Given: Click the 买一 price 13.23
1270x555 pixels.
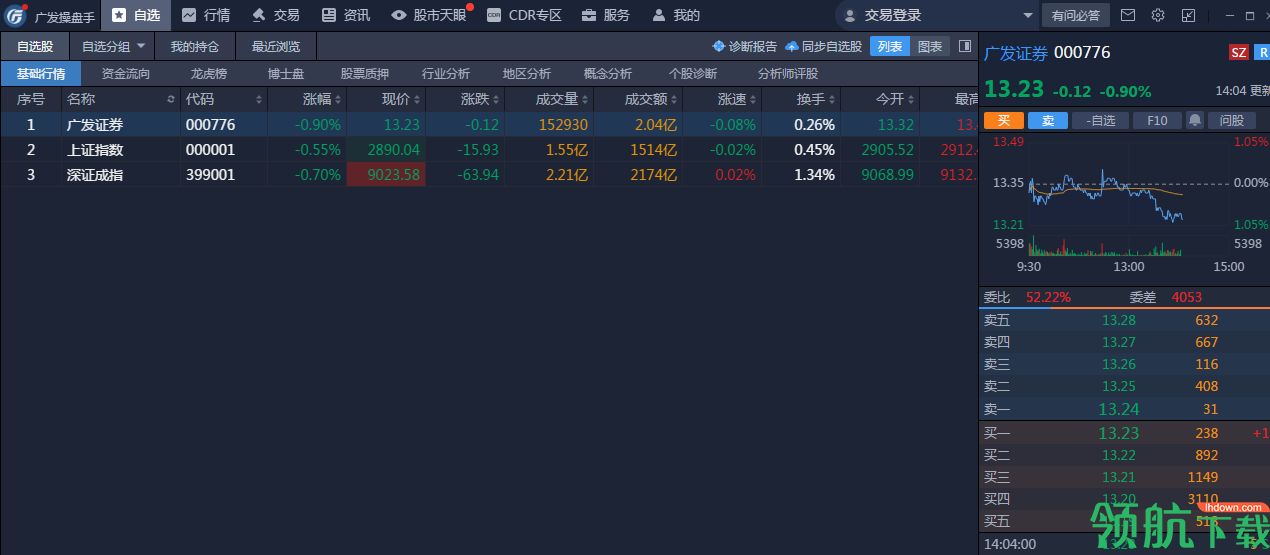Looking at the screenshot, I should click(1119, 433).
